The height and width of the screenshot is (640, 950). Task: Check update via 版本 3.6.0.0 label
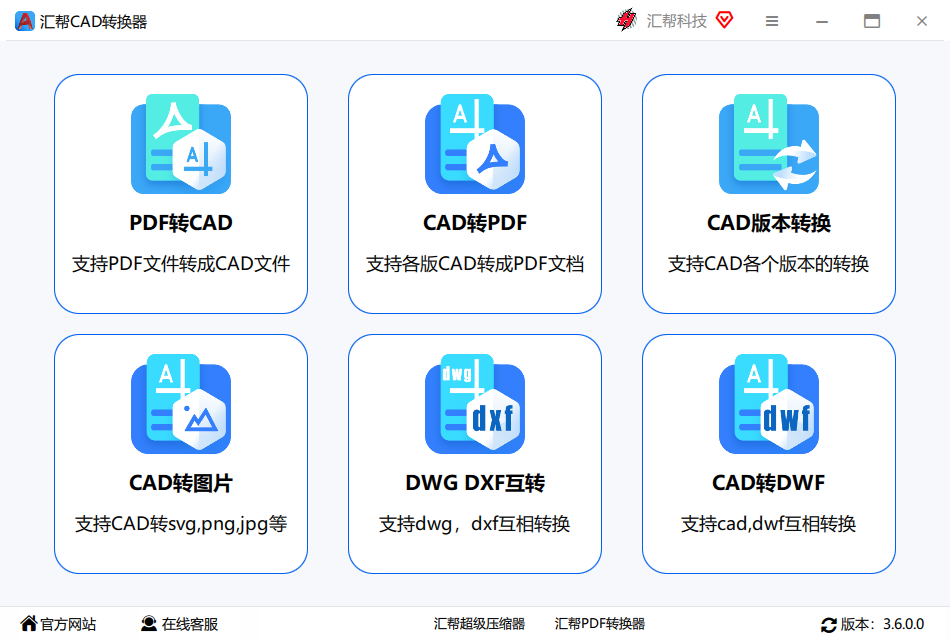coord(885,625)
